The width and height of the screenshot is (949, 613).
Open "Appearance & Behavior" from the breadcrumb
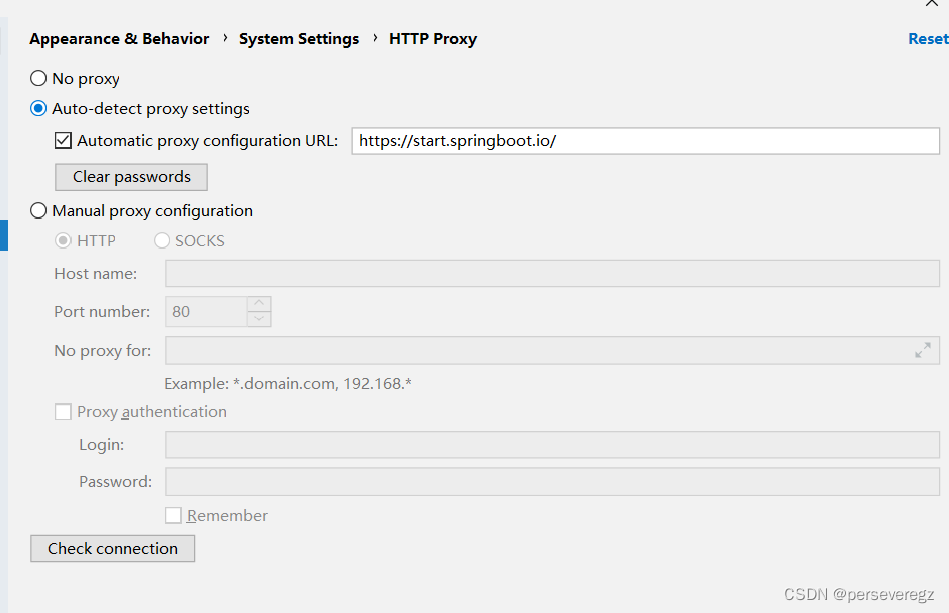[119, 38]
